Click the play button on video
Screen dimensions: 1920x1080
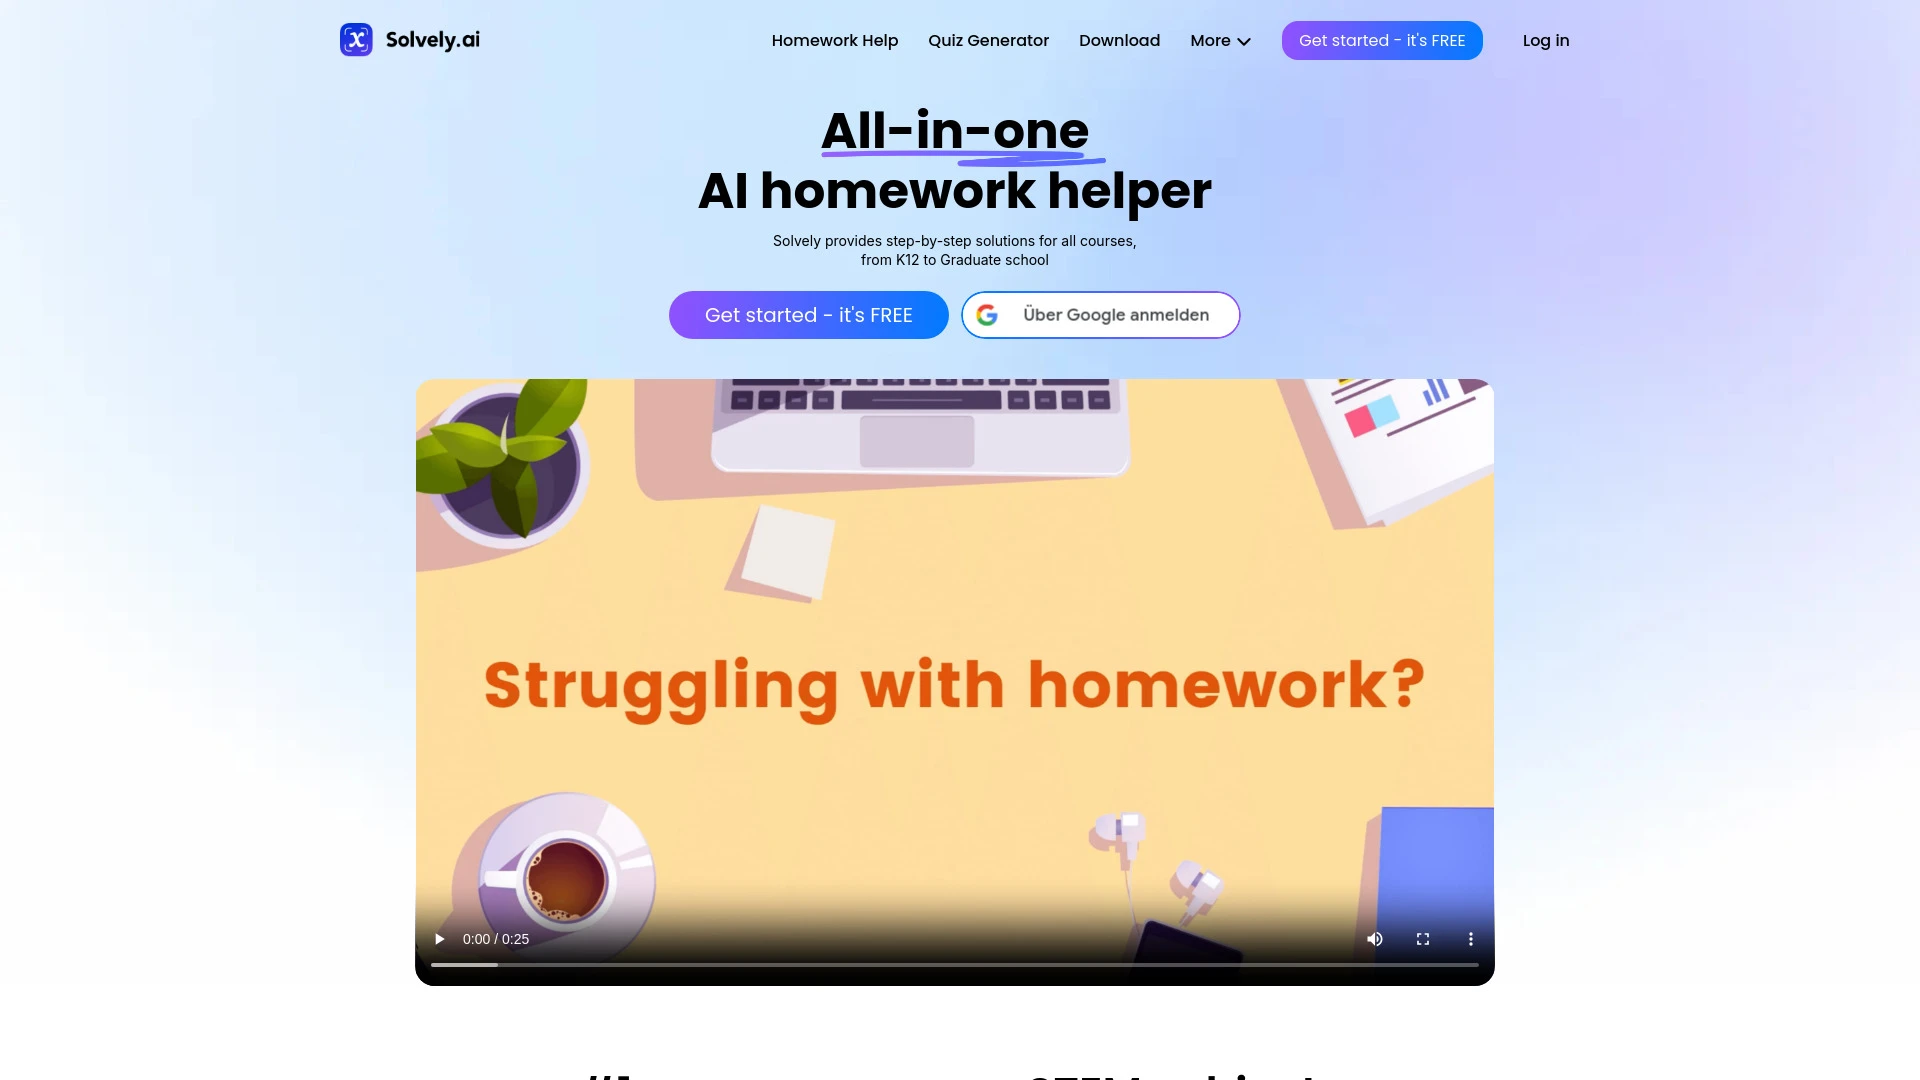(x=439, y=938)
